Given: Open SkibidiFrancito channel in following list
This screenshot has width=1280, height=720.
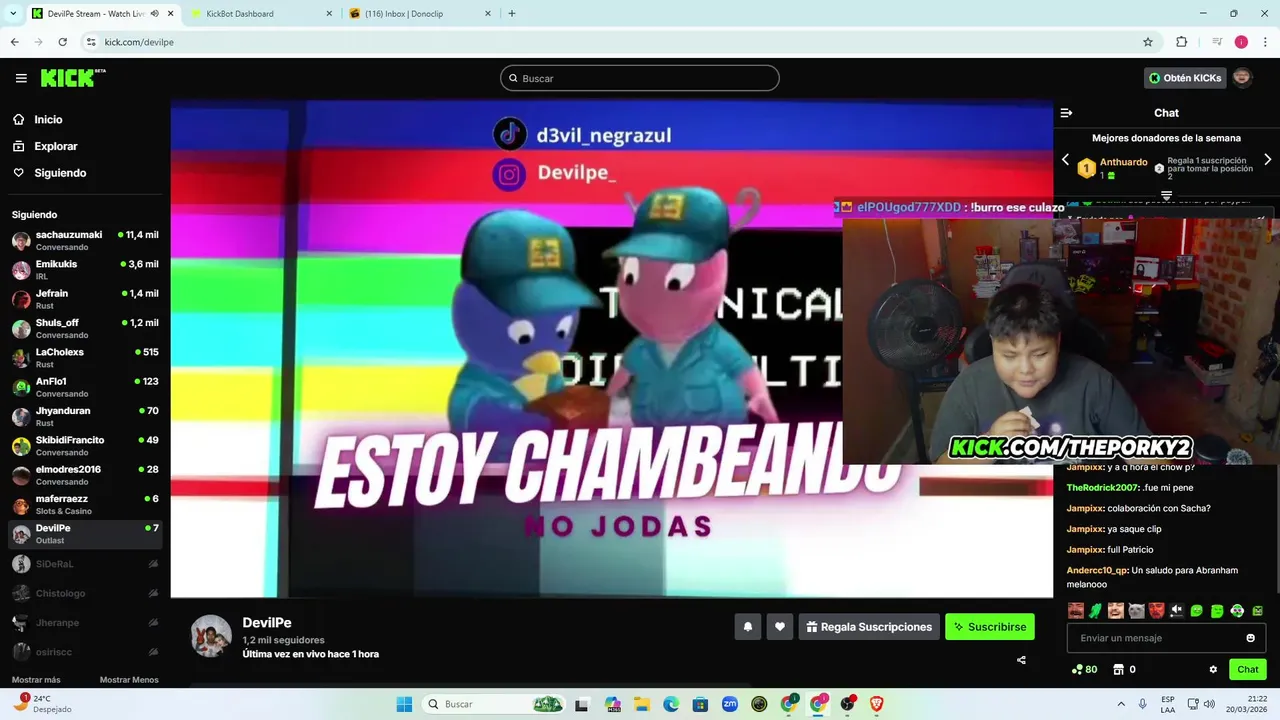Looking at the screenshot, I should 85,446.
